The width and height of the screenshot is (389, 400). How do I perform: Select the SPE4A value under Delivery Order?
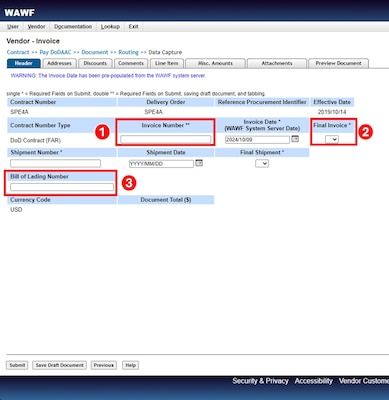coord(154,112)
